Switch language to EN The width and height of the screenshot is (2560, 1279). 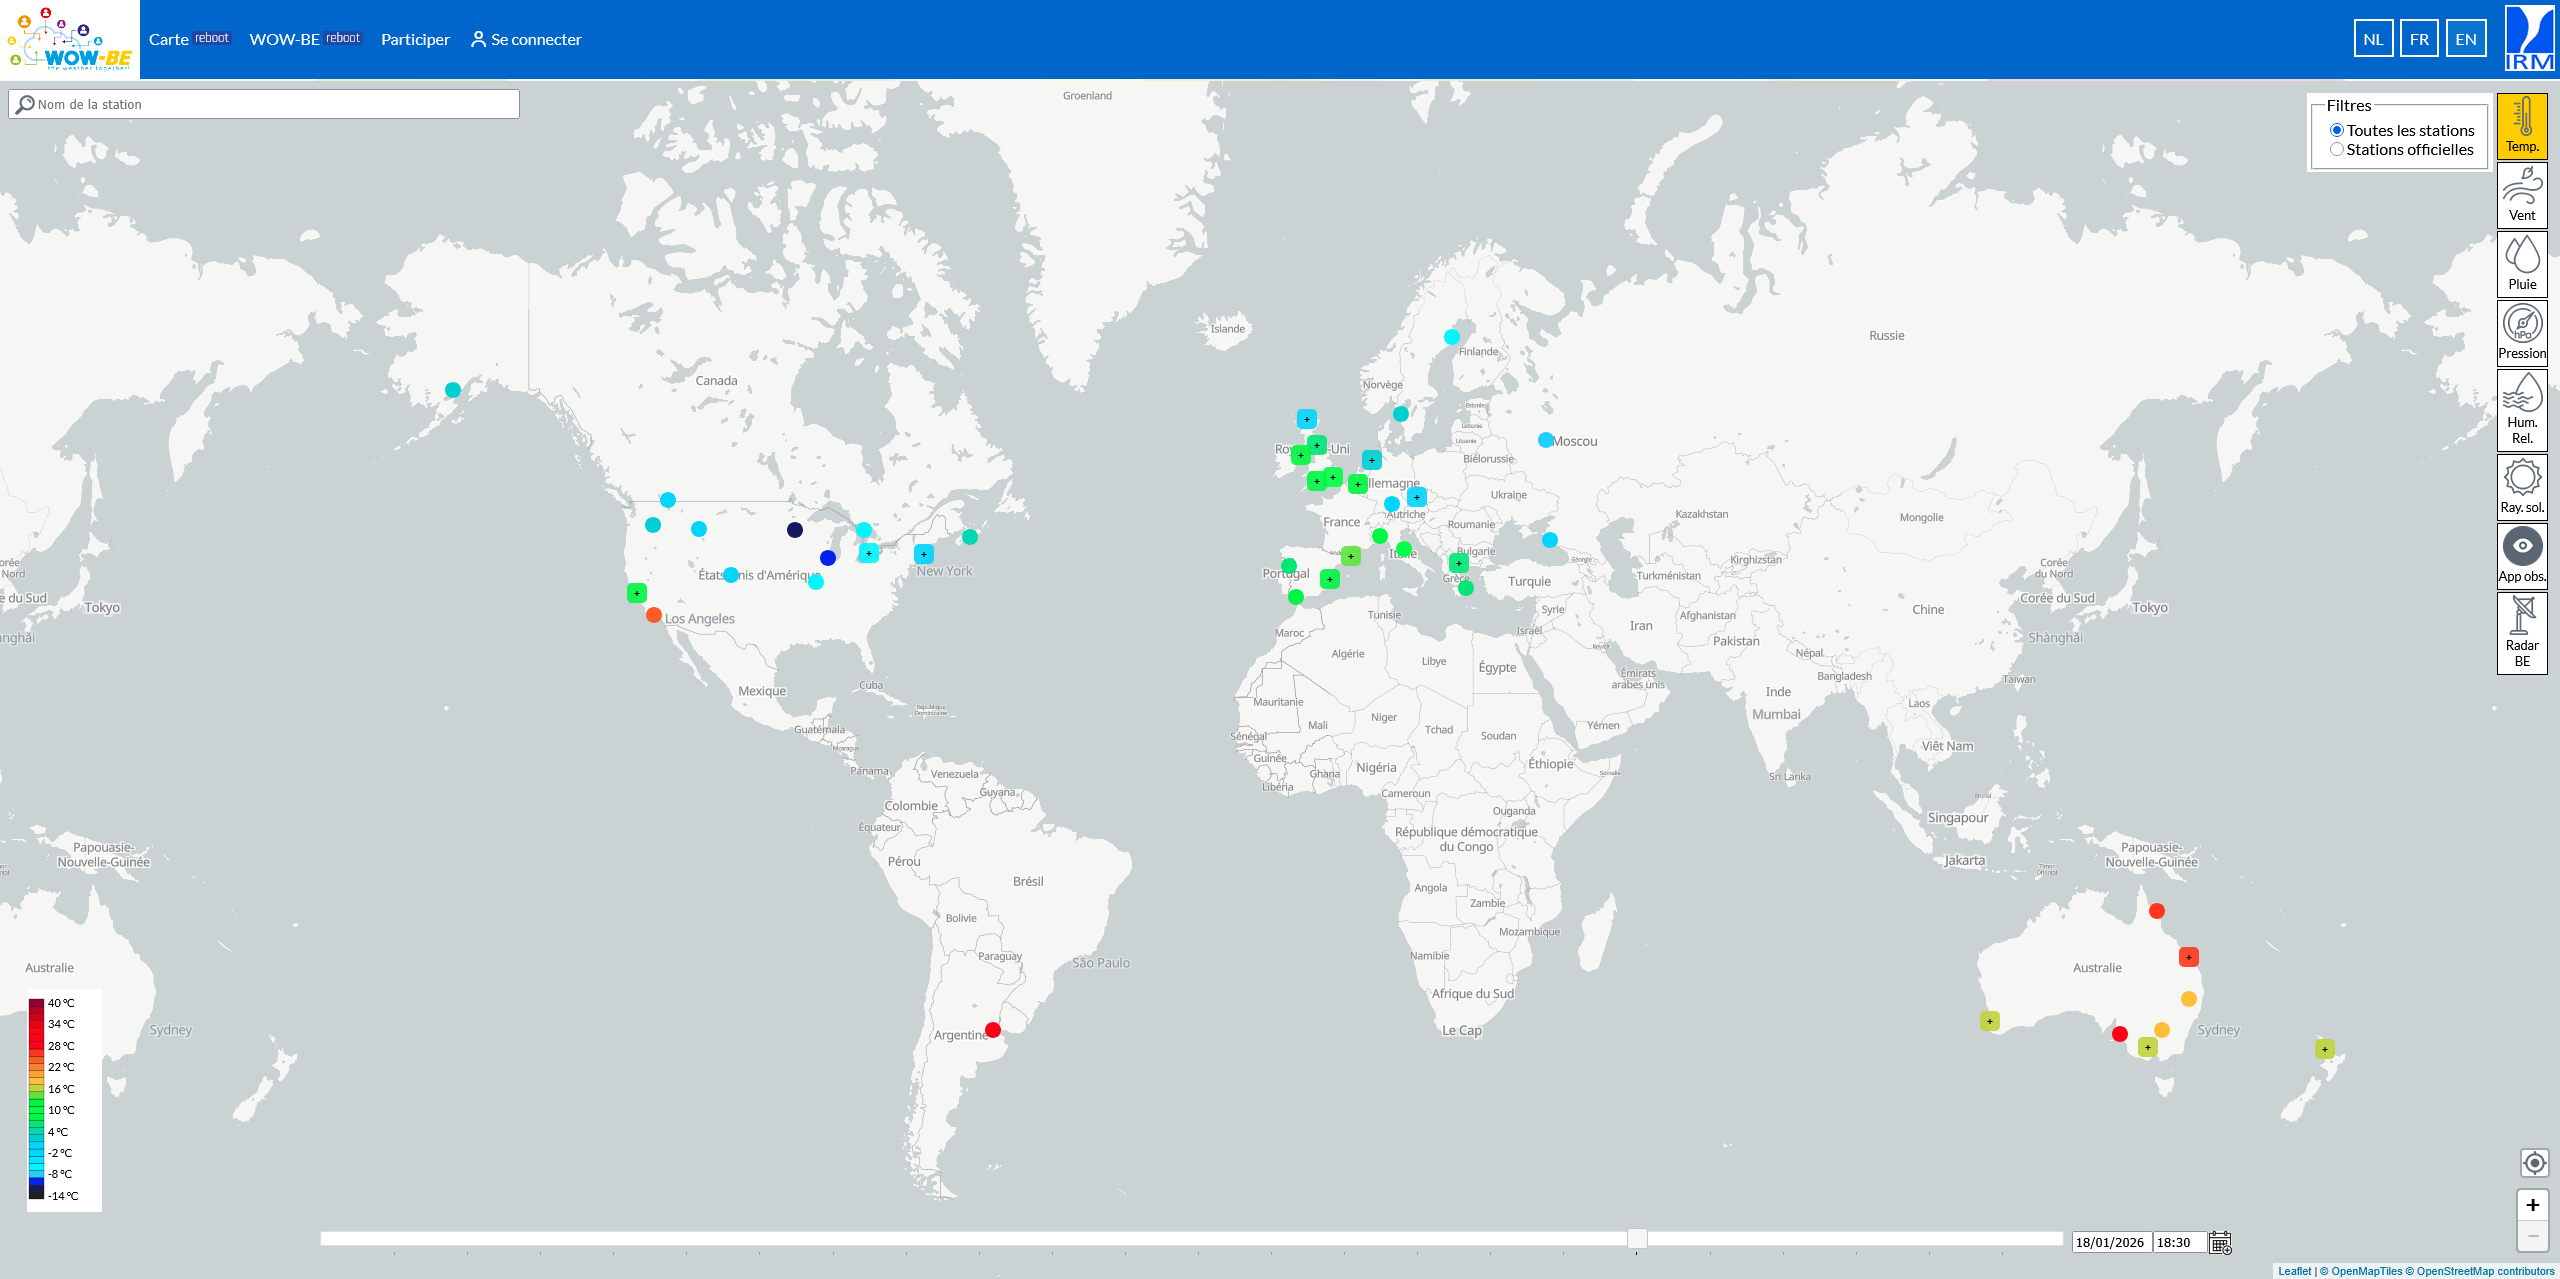pyautogui.click(x=2465, y=40)
